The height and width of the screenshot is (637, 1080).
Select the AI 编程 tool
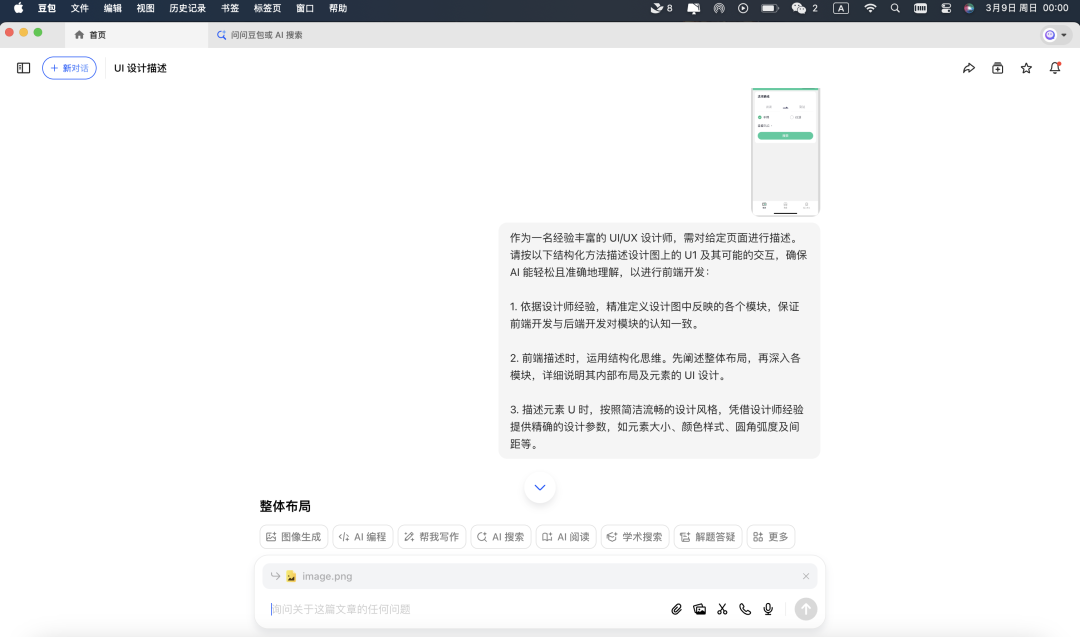tap(362, 536)
